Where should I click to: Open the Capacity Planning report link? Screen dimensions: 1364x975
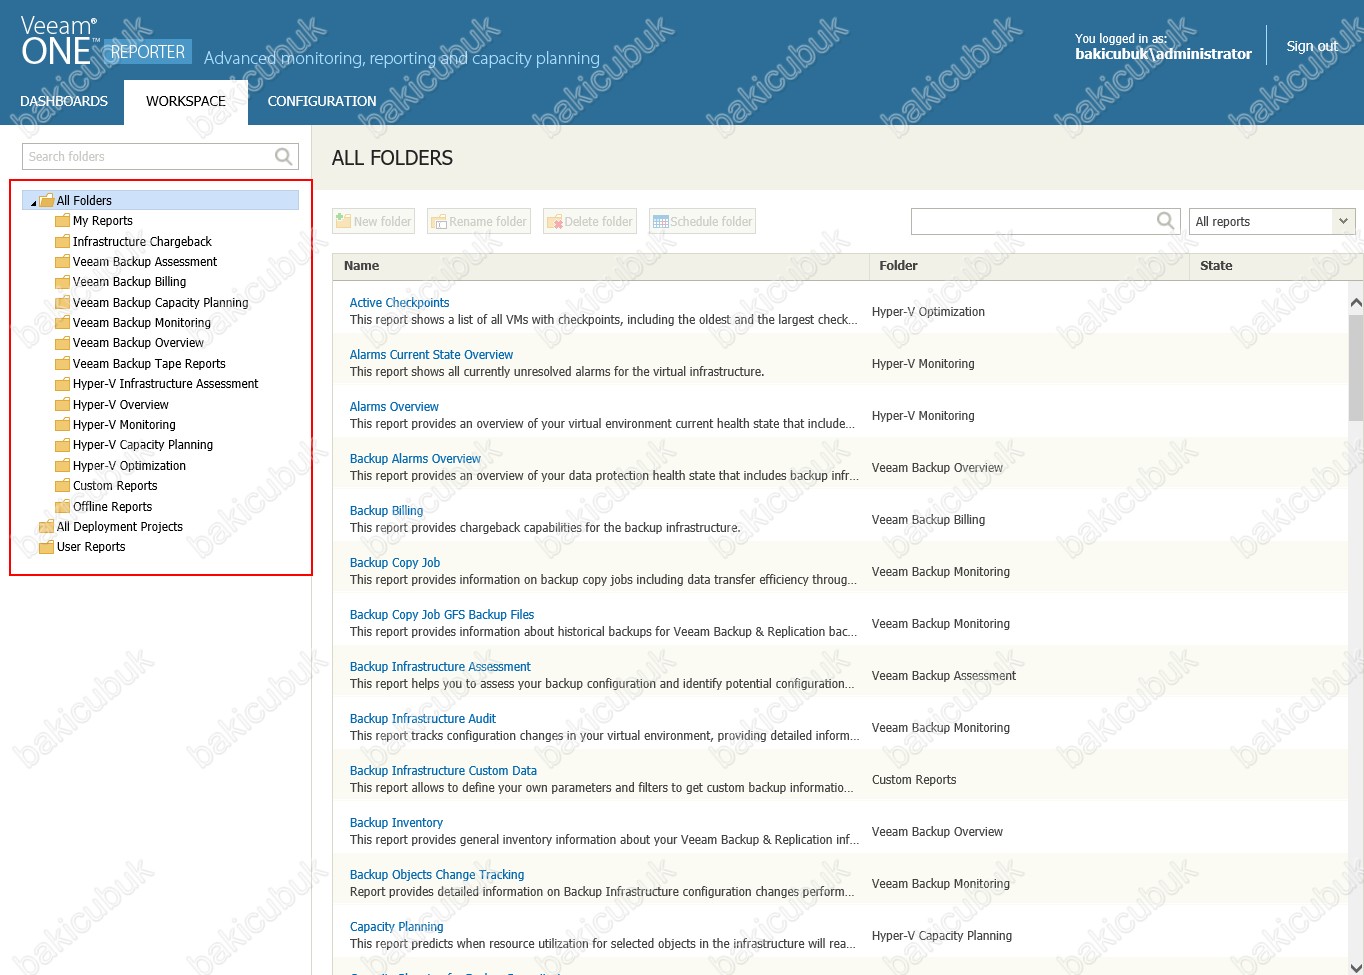pos(396,927)
